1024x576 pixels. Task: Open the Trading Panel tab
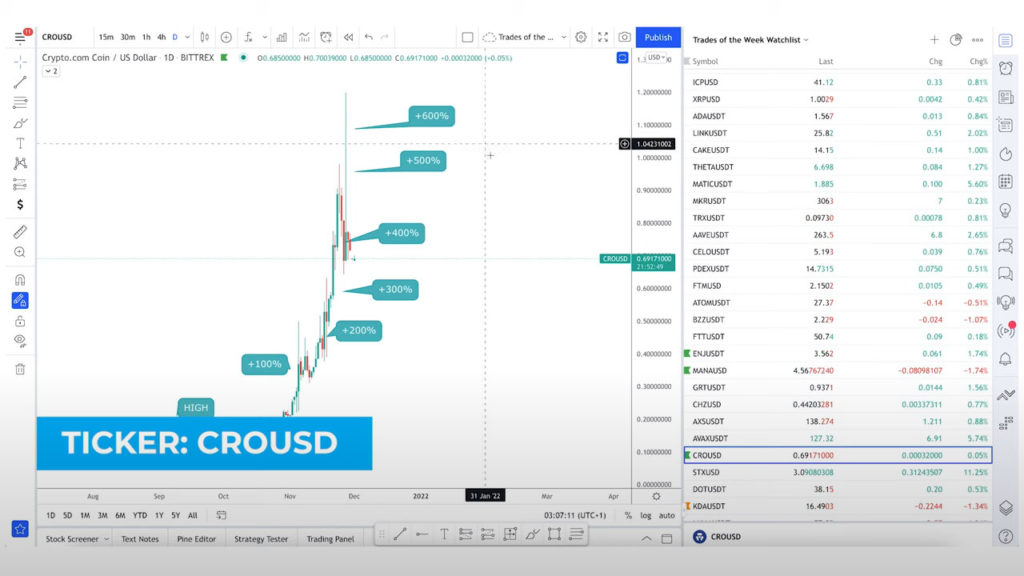pyautogui.click(x=330, y=539)
